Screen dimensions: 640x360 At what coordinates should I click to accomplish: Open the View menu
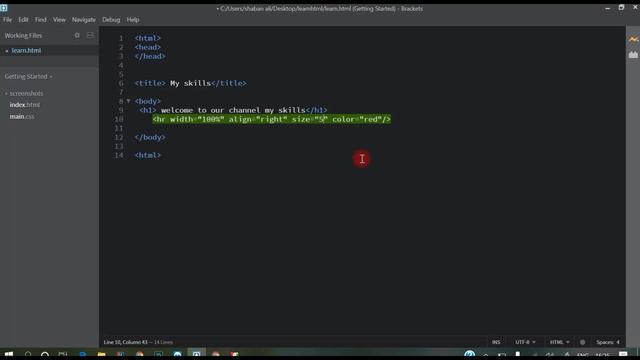(x=59, y=20)
